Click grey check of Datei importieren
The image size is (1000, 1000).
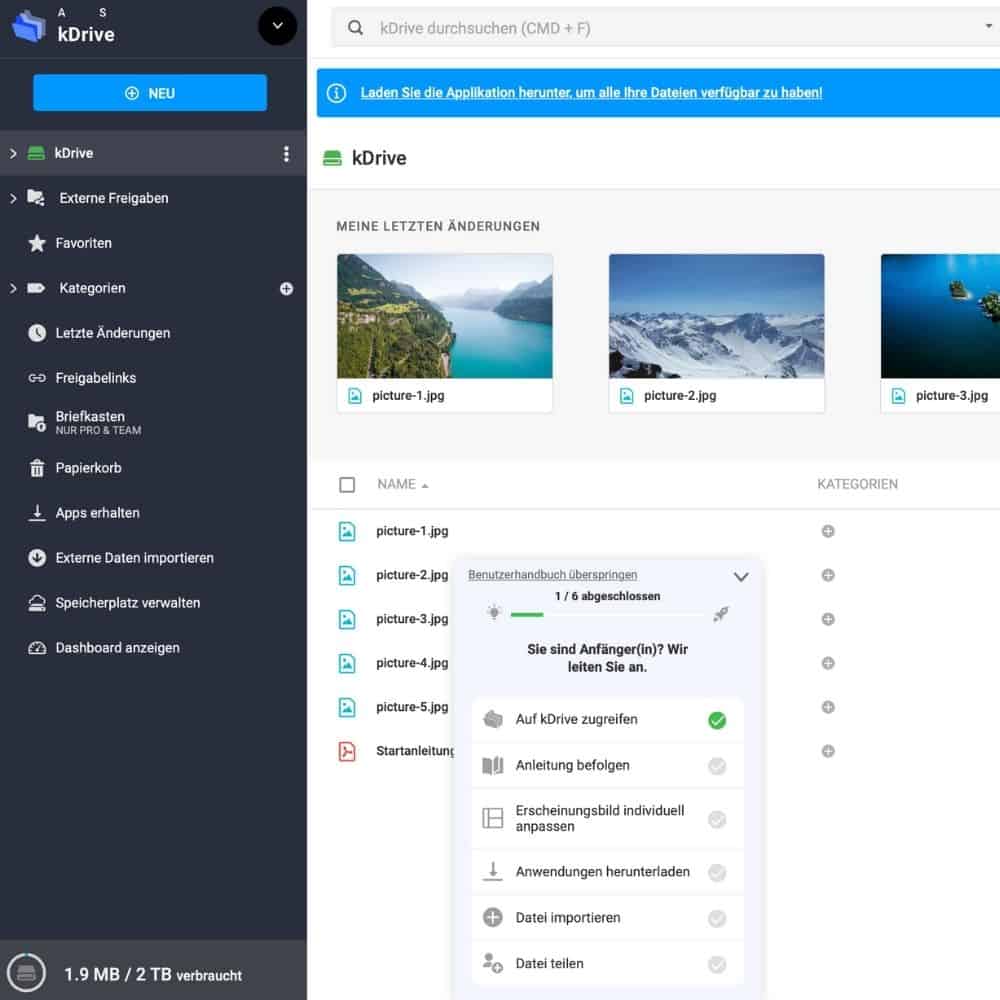point(717,918)
